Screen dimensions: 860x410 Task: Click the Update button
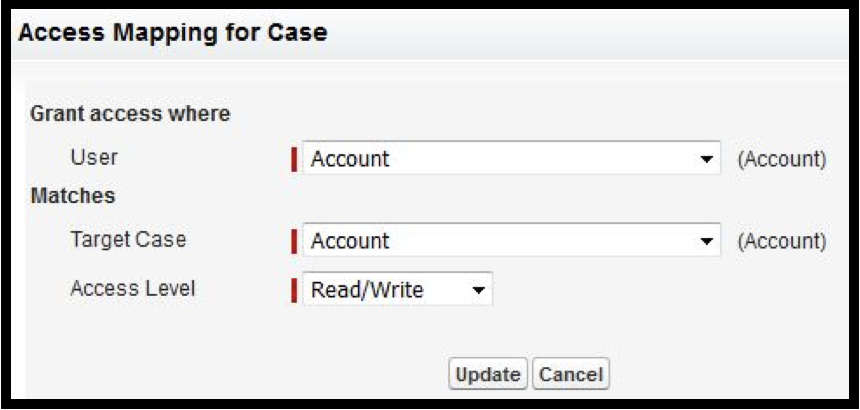coord(488,374)
